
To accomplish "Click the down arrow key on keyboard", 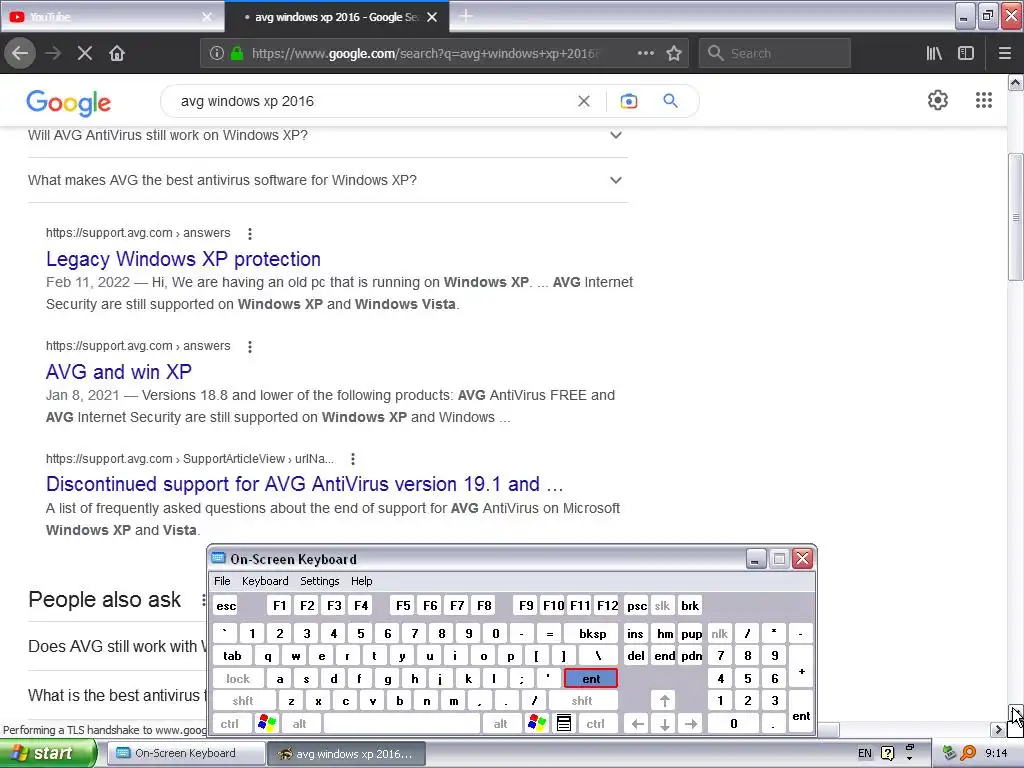I will 664,724.
